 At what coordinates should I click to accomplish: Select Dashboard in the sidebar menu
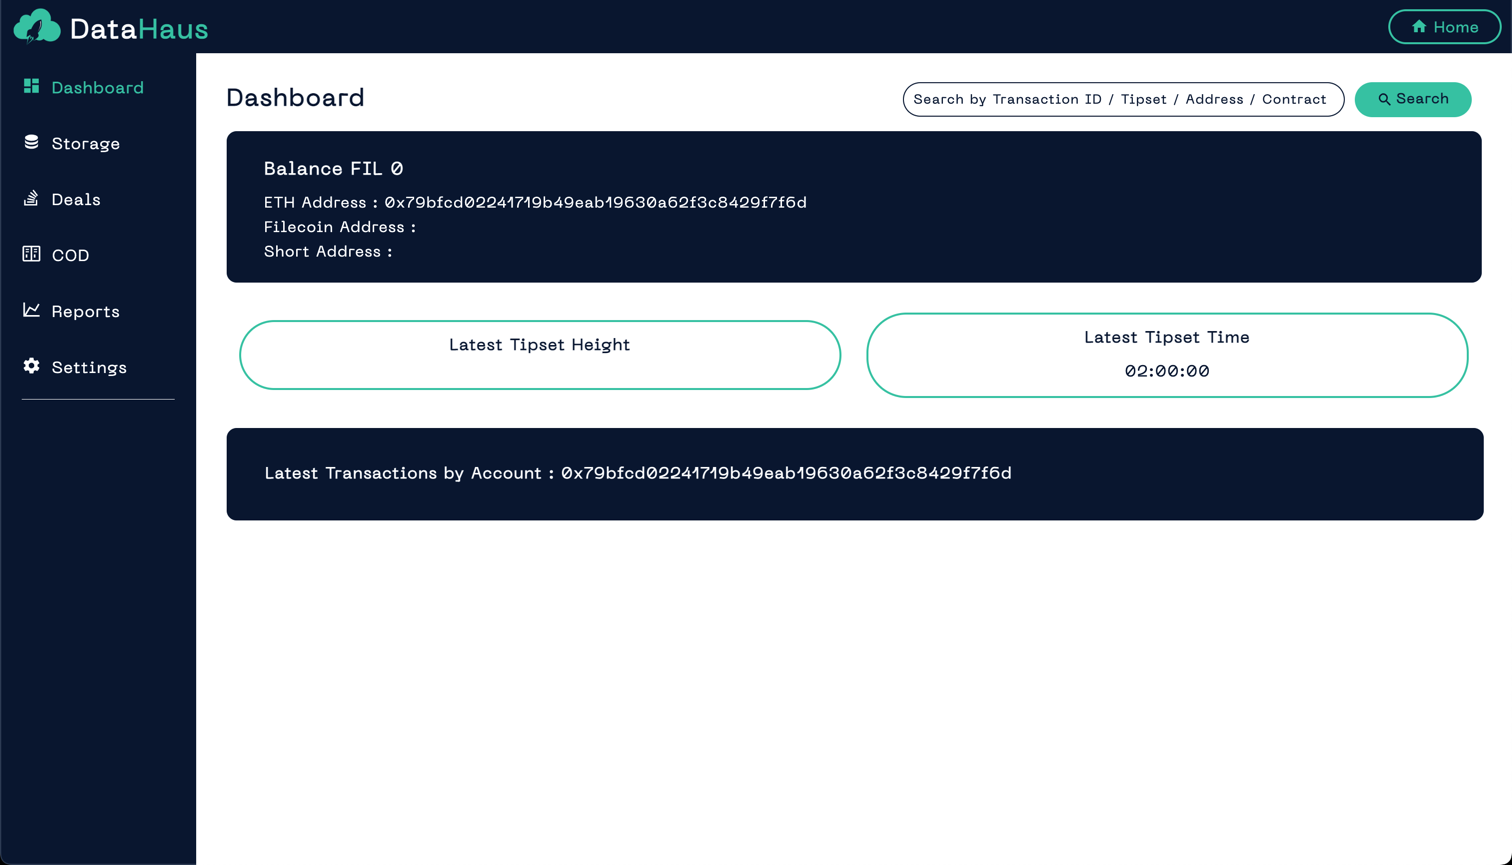(x=97, y=87)
